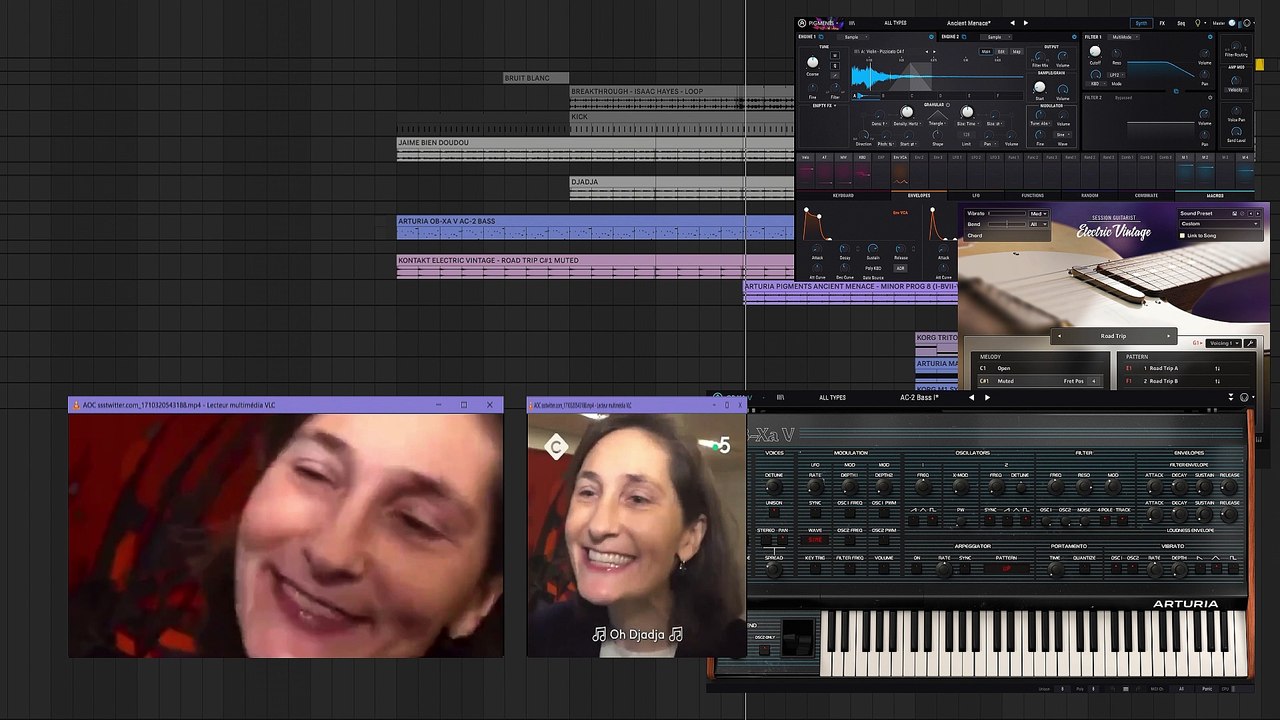The width and height of the screenshot is (1280, 720).
Task: Open Engine 2 type dropdown showing Sample
Action: pos(996,37)
